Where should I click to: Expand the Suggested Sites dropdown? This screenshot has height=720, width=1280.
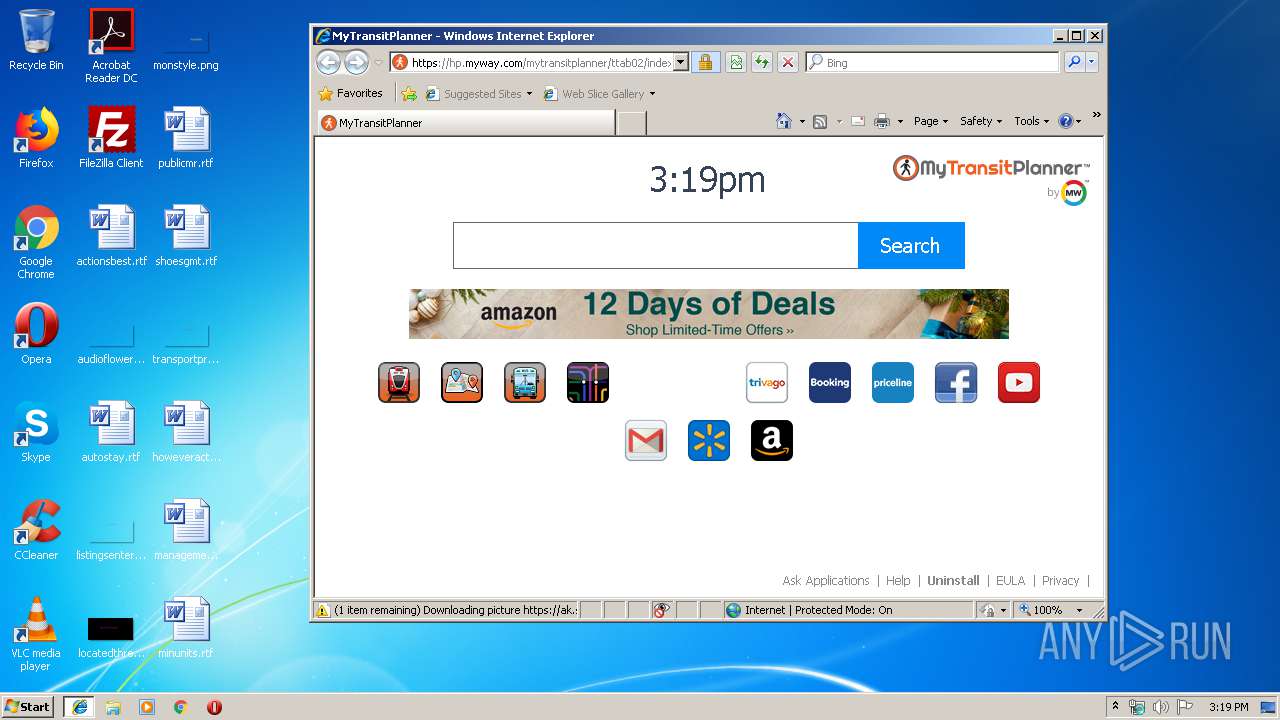pos(529,94)
